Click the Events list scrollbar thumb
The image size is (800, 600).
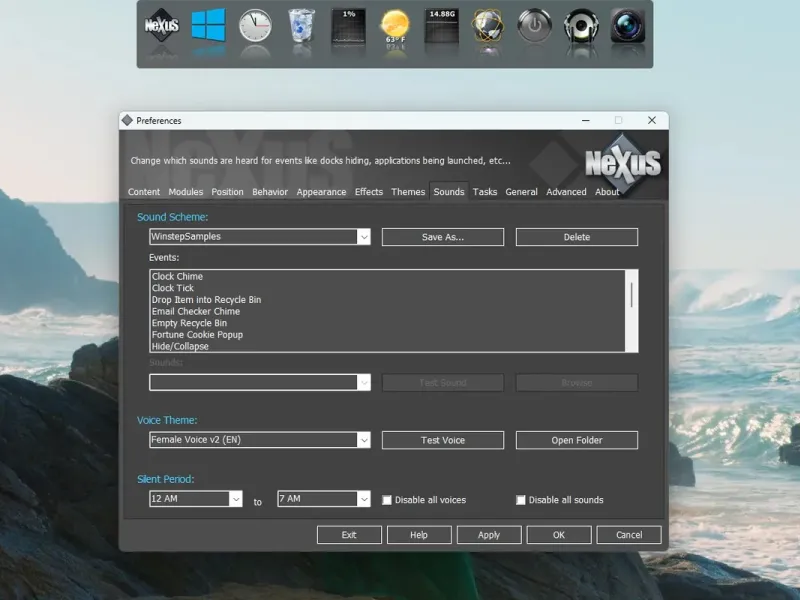[632, 295]
